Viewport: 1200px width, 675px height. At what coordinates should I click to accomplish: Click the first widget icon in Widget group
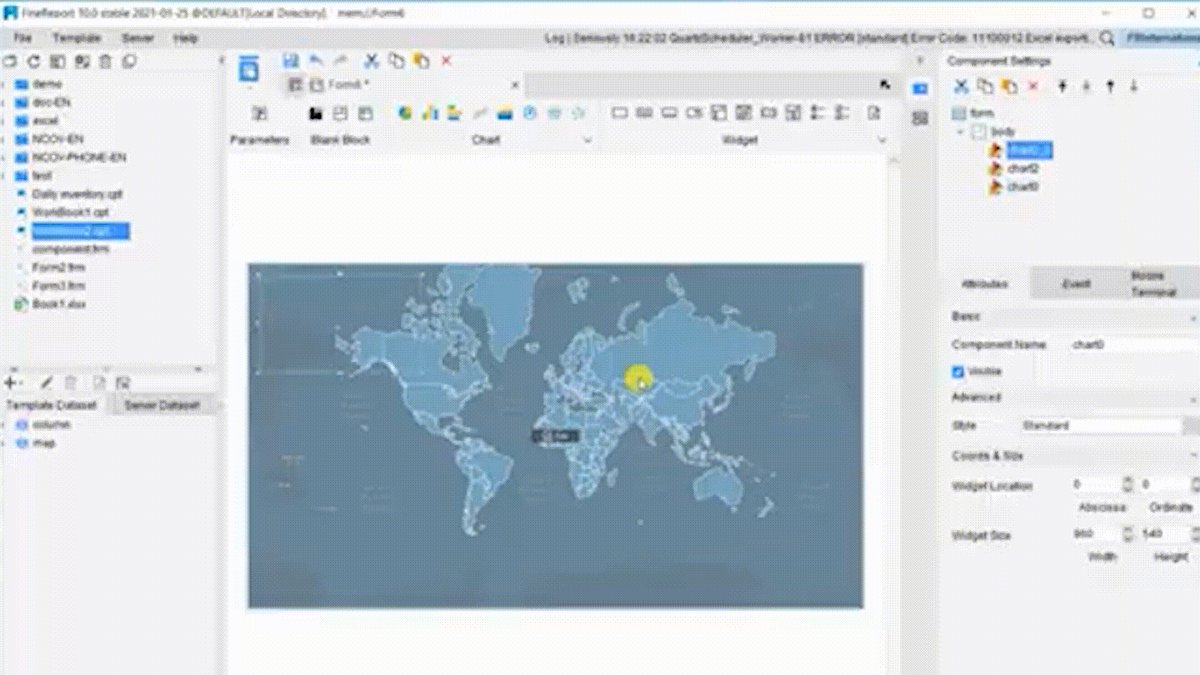coord(619,113)
